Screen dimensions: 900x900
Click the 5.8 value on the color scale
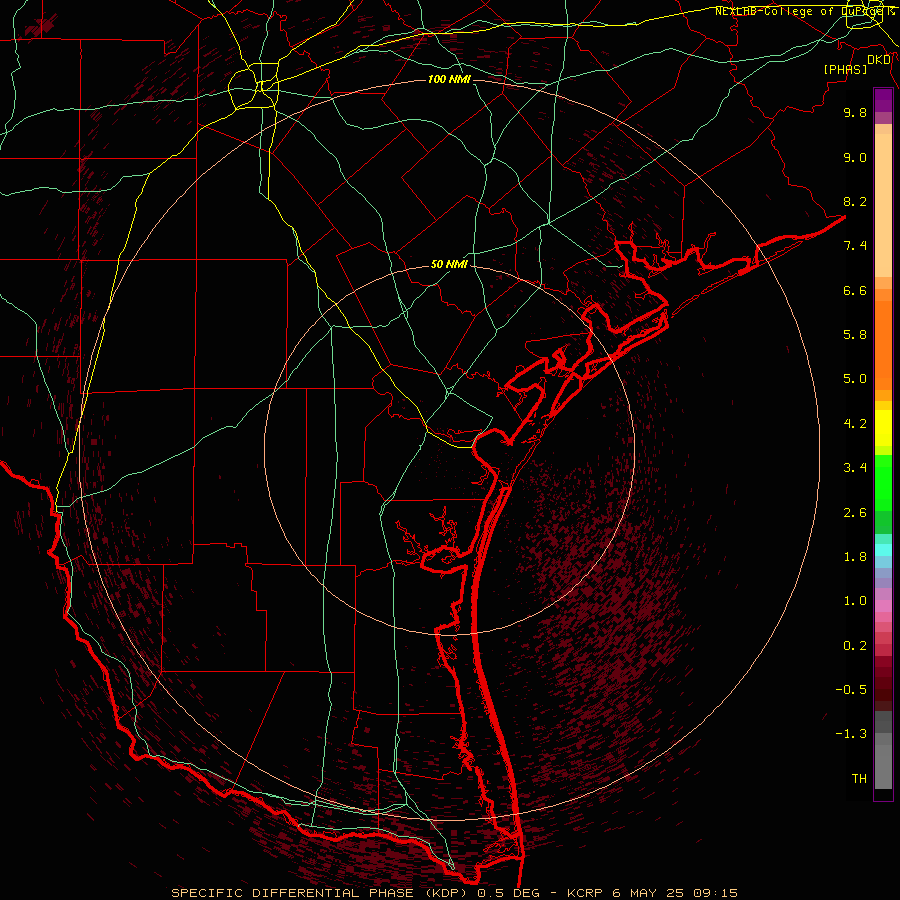pyautogui.click(x=855, y=335)
